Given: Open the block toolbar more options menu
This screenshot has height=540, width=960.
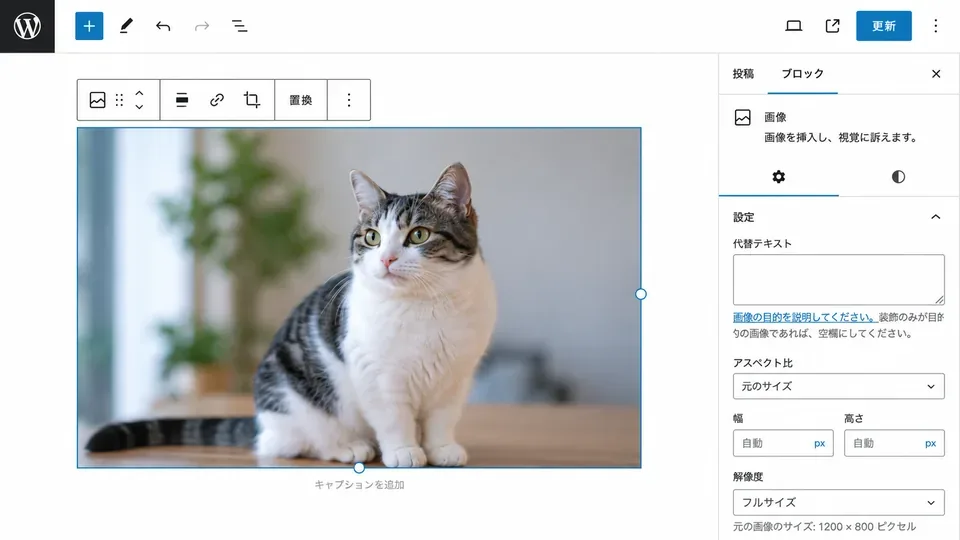Looking at the screenshot, I should pos(349,100).
